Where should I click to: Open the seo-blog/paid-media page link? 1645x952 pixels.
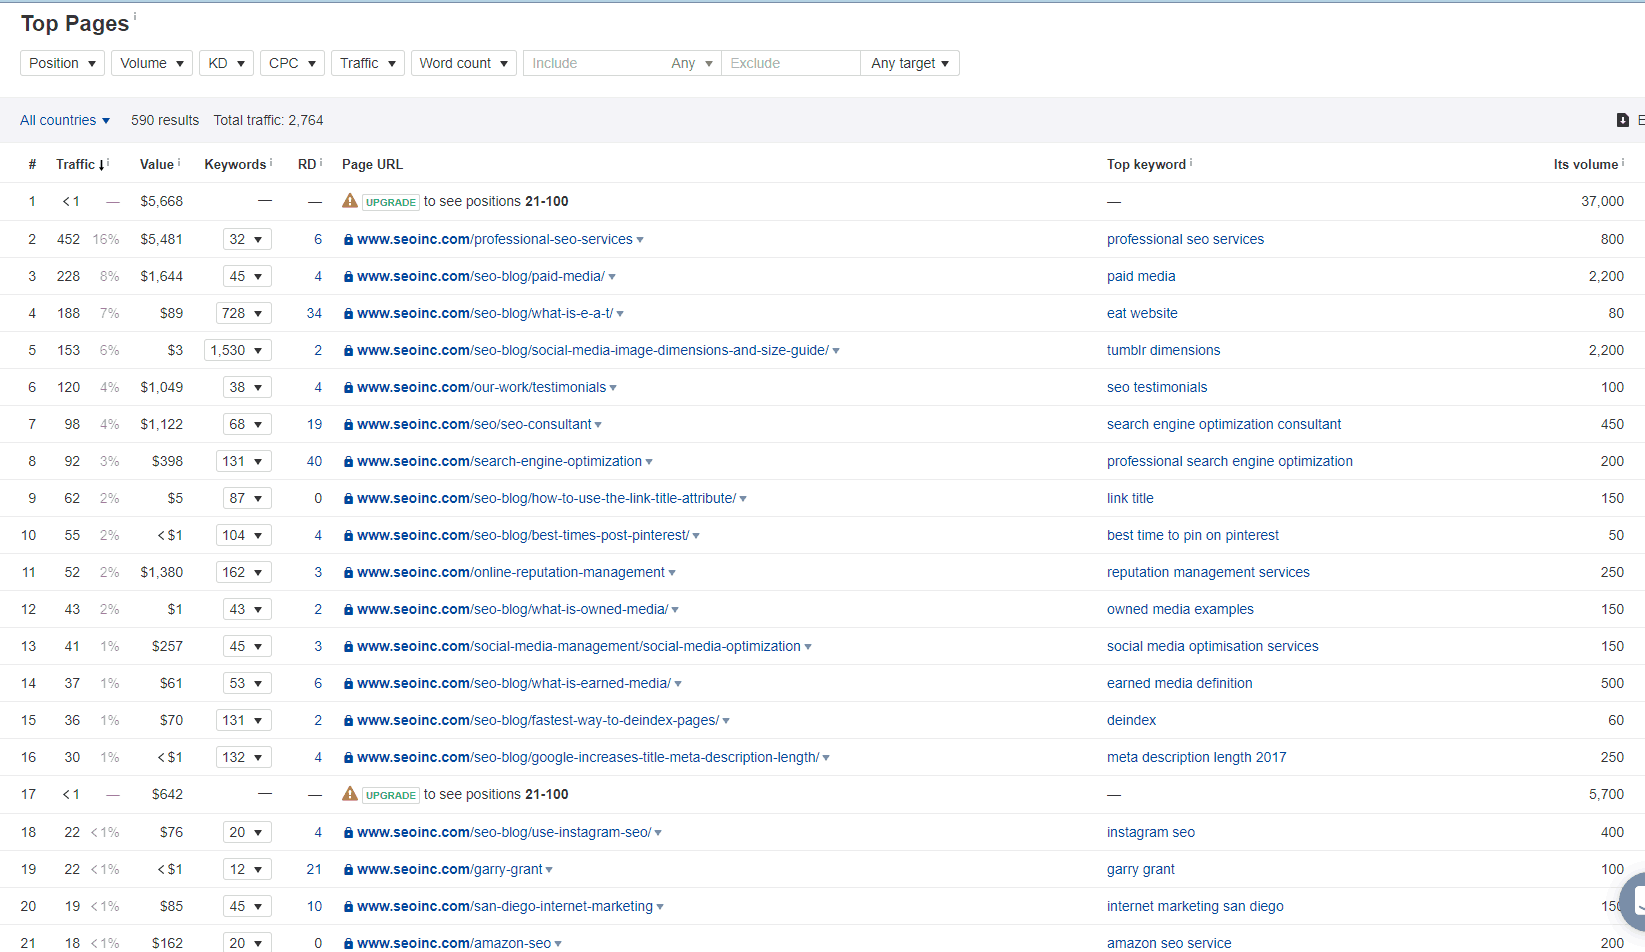[481, 276]
